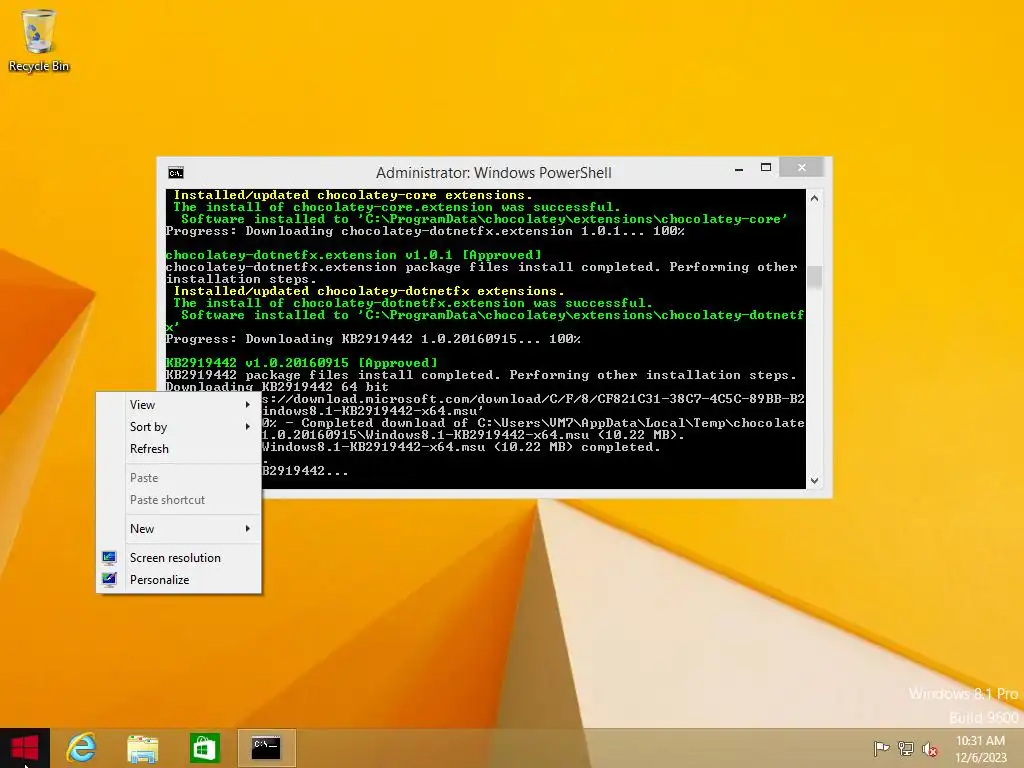
Task: Minimize the PowerShell window
Action: pyautogui.click(x=739, y=168)
